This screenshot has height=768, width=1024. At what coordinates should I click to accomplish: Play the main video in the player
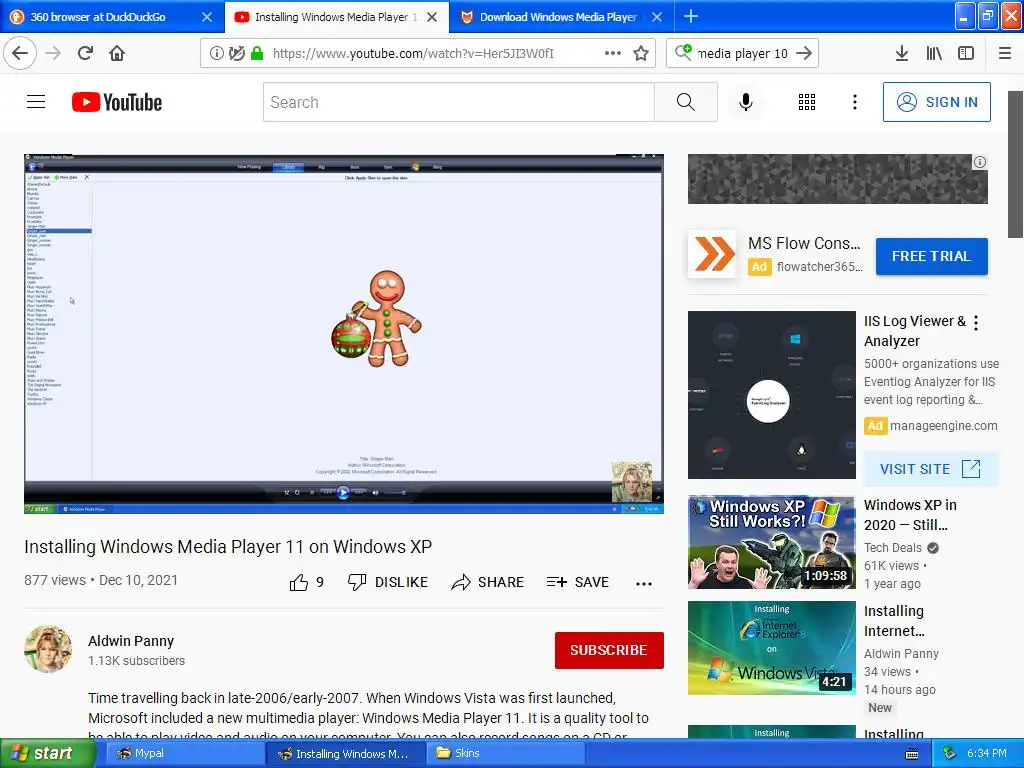(x=344, y=334)
